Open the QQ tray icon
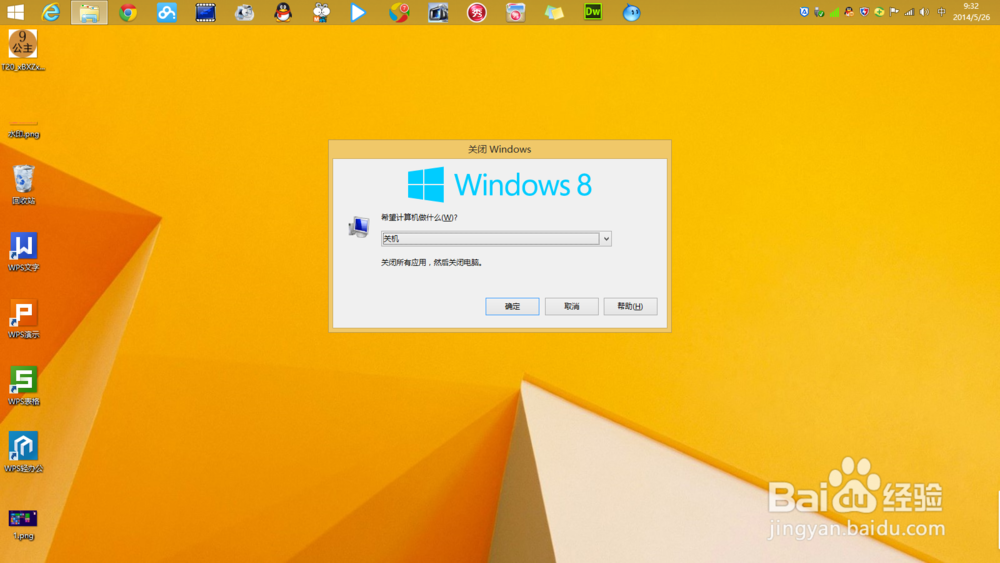 (x=849, y=12)
